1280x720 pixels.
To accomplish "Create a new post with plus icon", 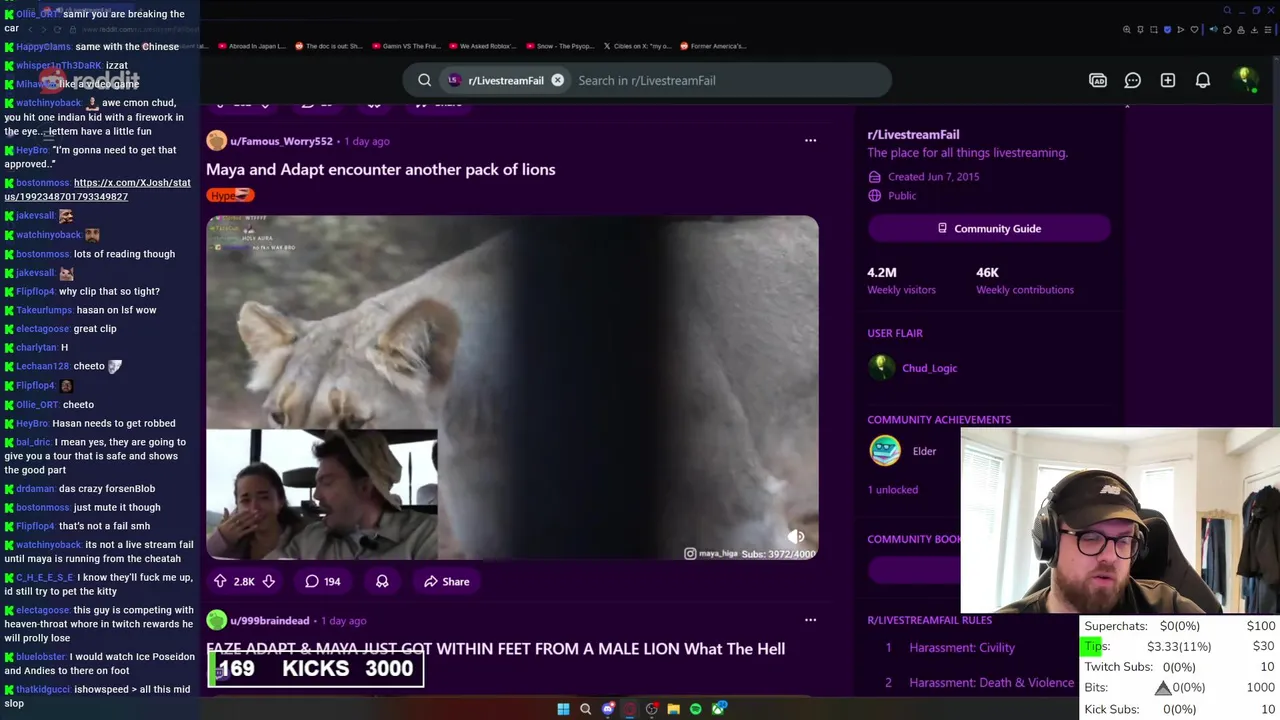I will [x=1168, y=80].
